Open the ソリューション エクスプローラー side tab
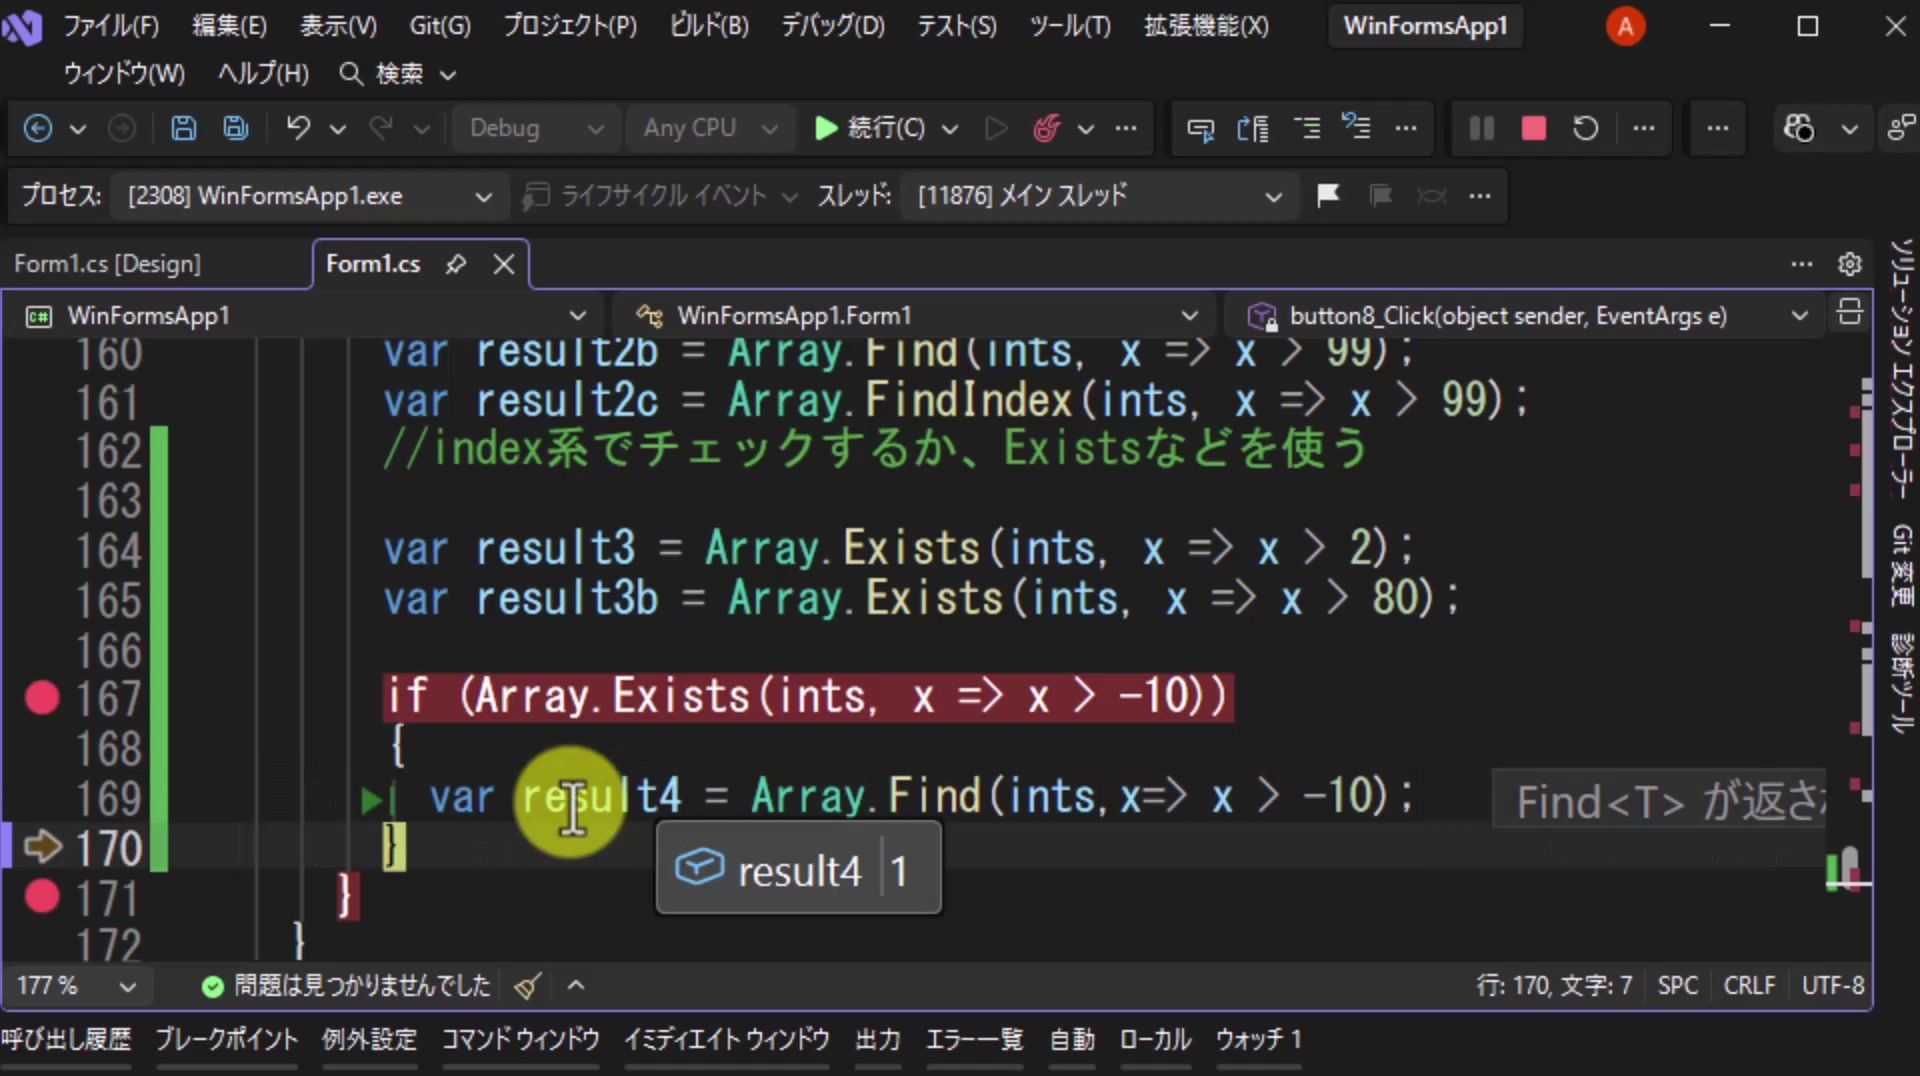 pos(1901,370)
